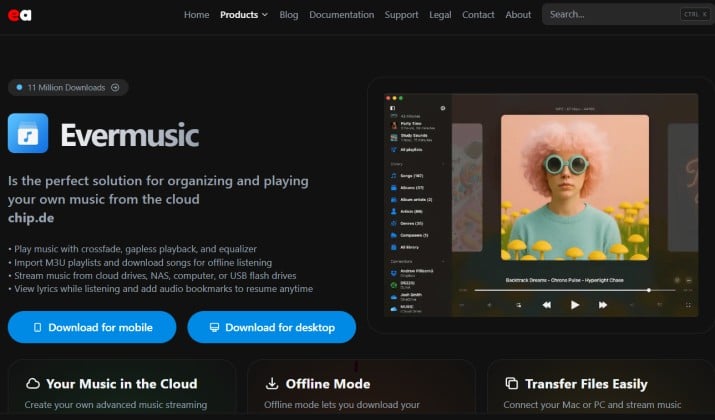This screenshot has height=420, width=715.
Task: Select Album artists in the preview library list
Action: tap(411, 200)
